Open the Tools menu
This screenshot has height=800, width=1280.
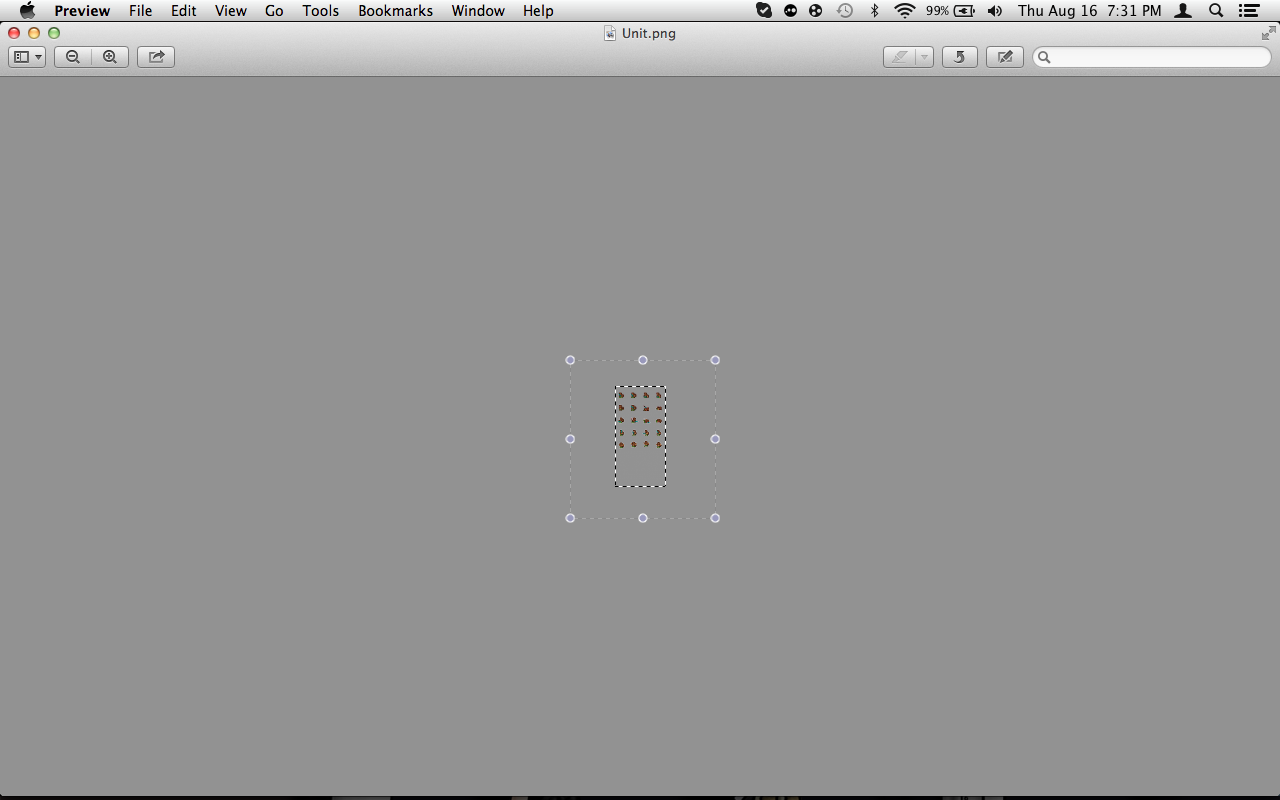click(x=321, y=11)
